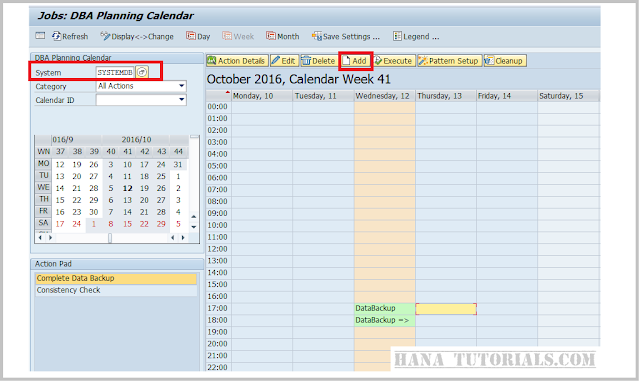Click the 17:00 time row label

coord(218,309)
